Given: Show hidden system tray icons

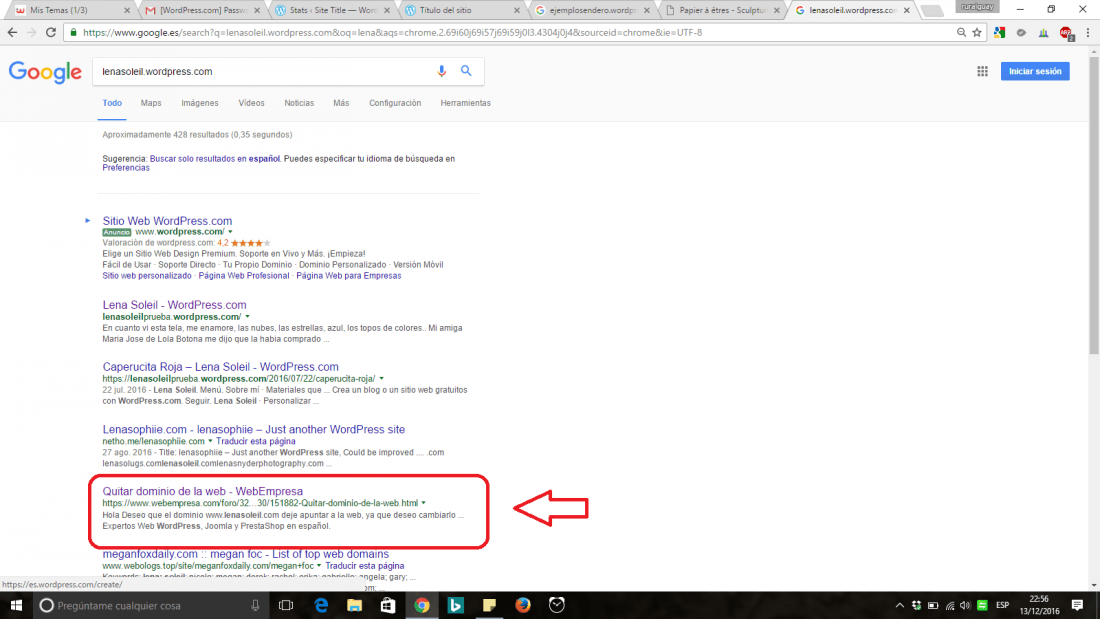Looking at the screenshot, I should point(899,606).
